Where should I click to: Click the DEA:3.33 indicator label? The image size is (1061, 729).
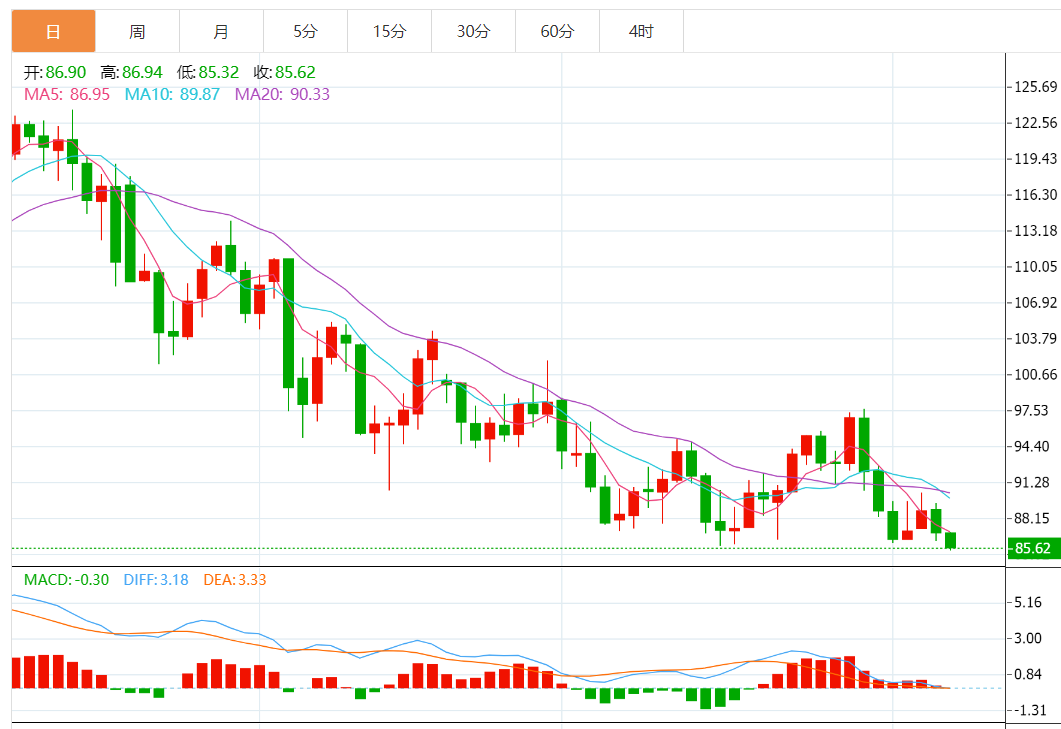[x=235, y=580]
